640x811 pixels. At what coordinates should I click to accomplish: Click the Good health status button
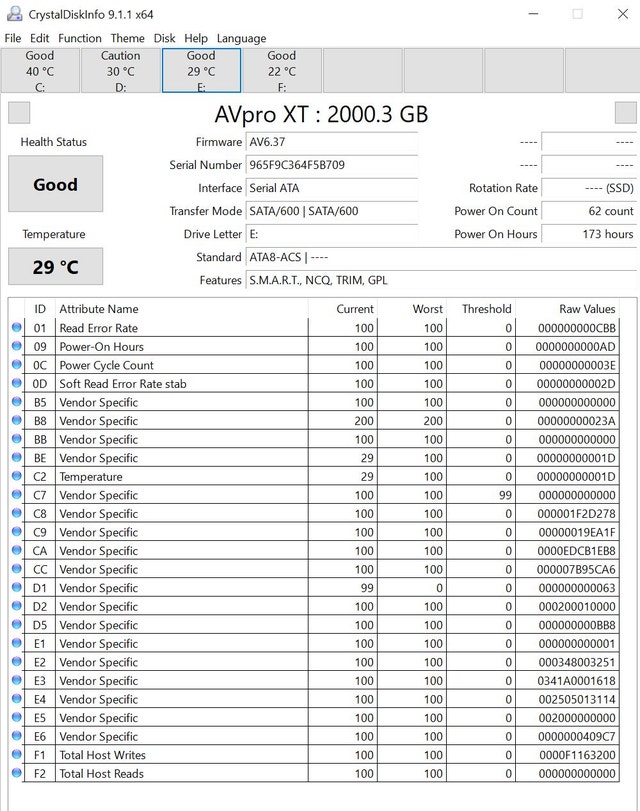pyautogui.click(x=55, y=184)
